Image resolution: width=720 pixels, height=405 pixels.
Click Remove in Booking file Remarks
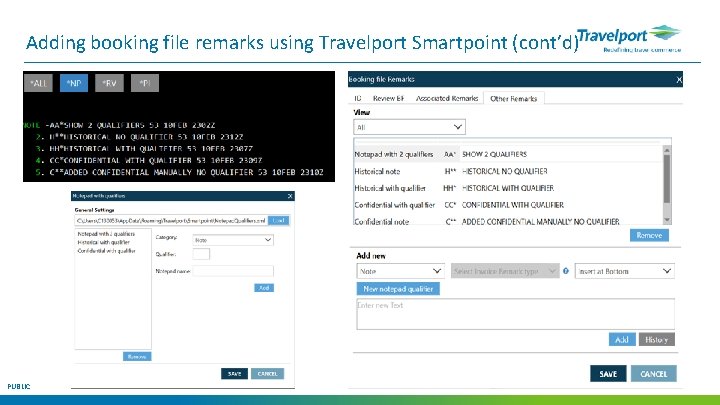[649, 235]
